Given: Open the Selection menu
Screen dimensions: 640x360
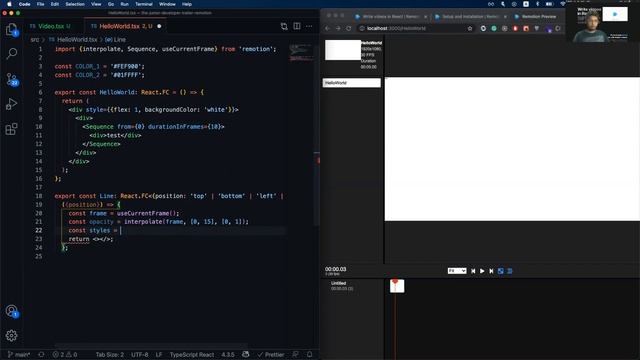Looking at the screenshot, I should (75, 4).
